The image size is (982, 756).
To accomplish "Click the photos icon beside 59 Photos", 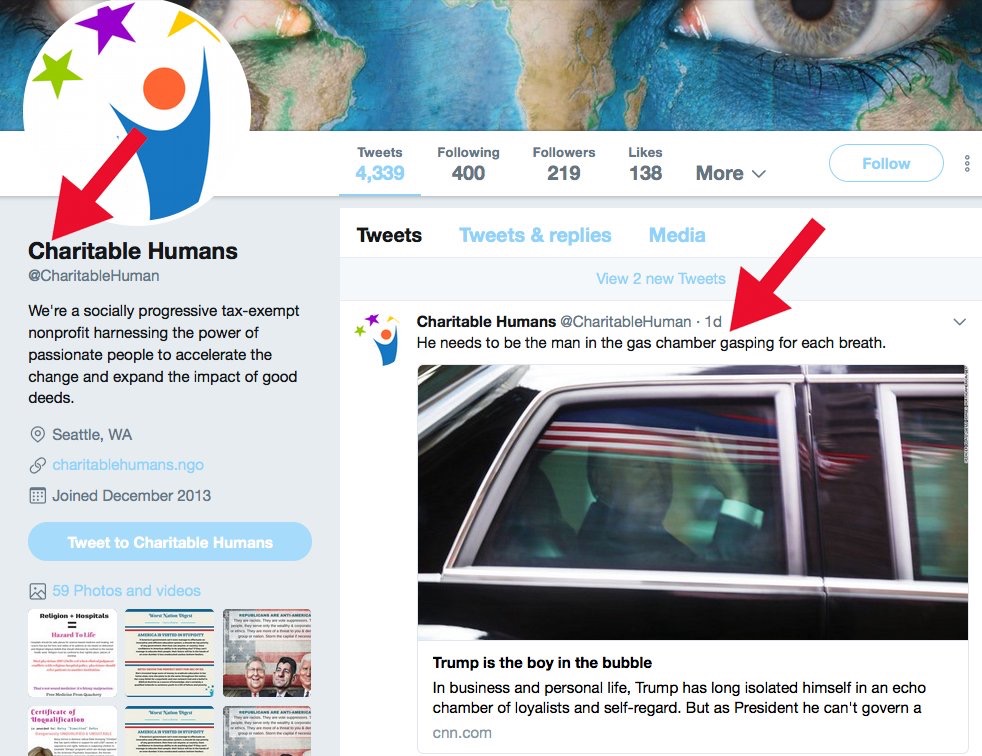I will (x=38, y=591).
